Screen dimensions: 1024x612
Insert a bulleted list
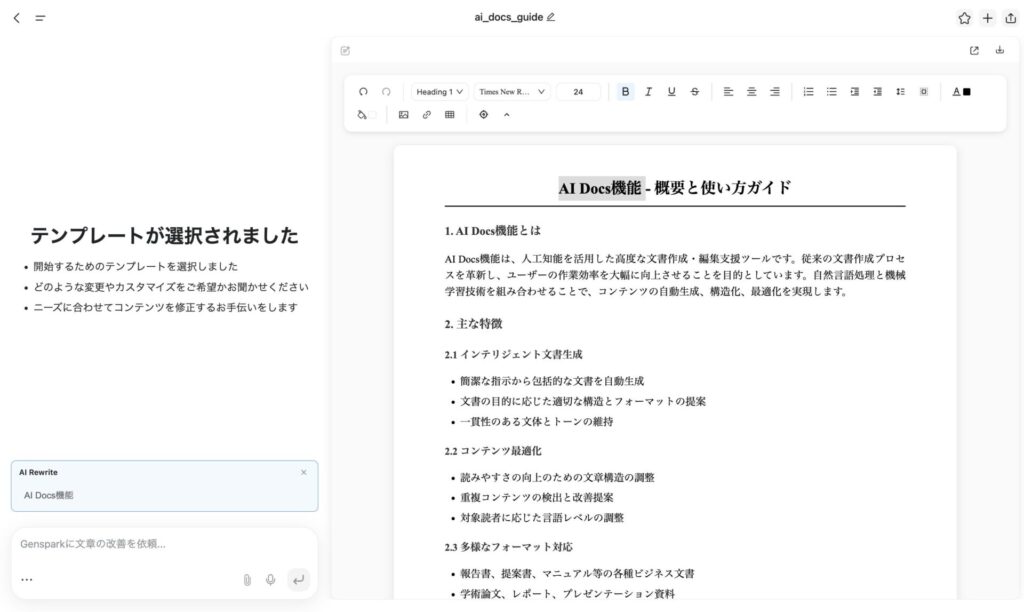tap(831, 92)
